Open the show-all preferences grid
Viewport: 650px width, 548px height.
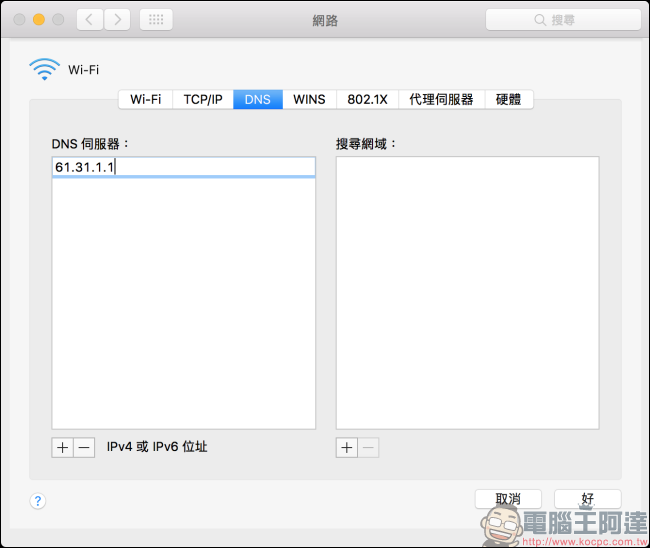[x=156, y=19]
